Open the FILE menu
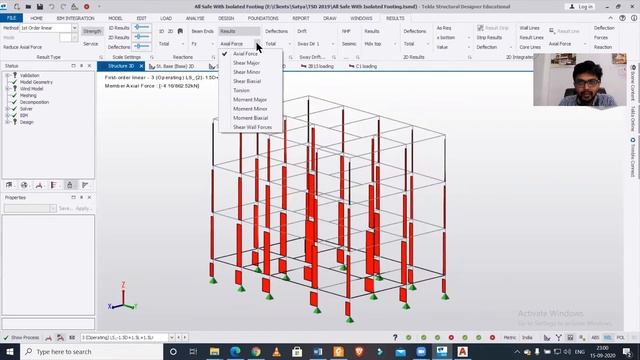Viewport: 640px width, 360px height. click(x=11, y=18)
